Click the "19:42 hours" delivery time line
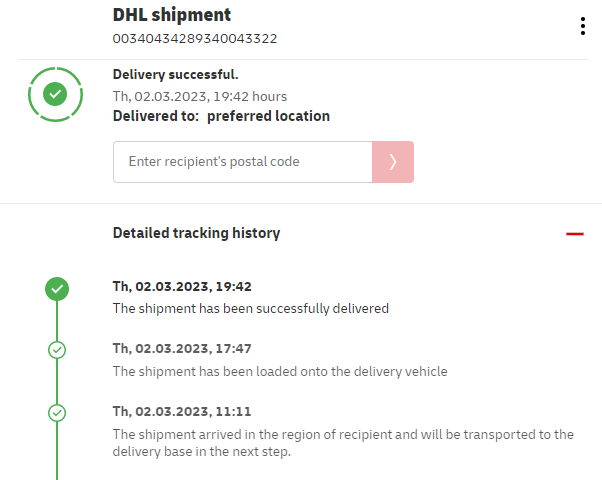This screenshot has height=480, width=602. pos(200,96)
